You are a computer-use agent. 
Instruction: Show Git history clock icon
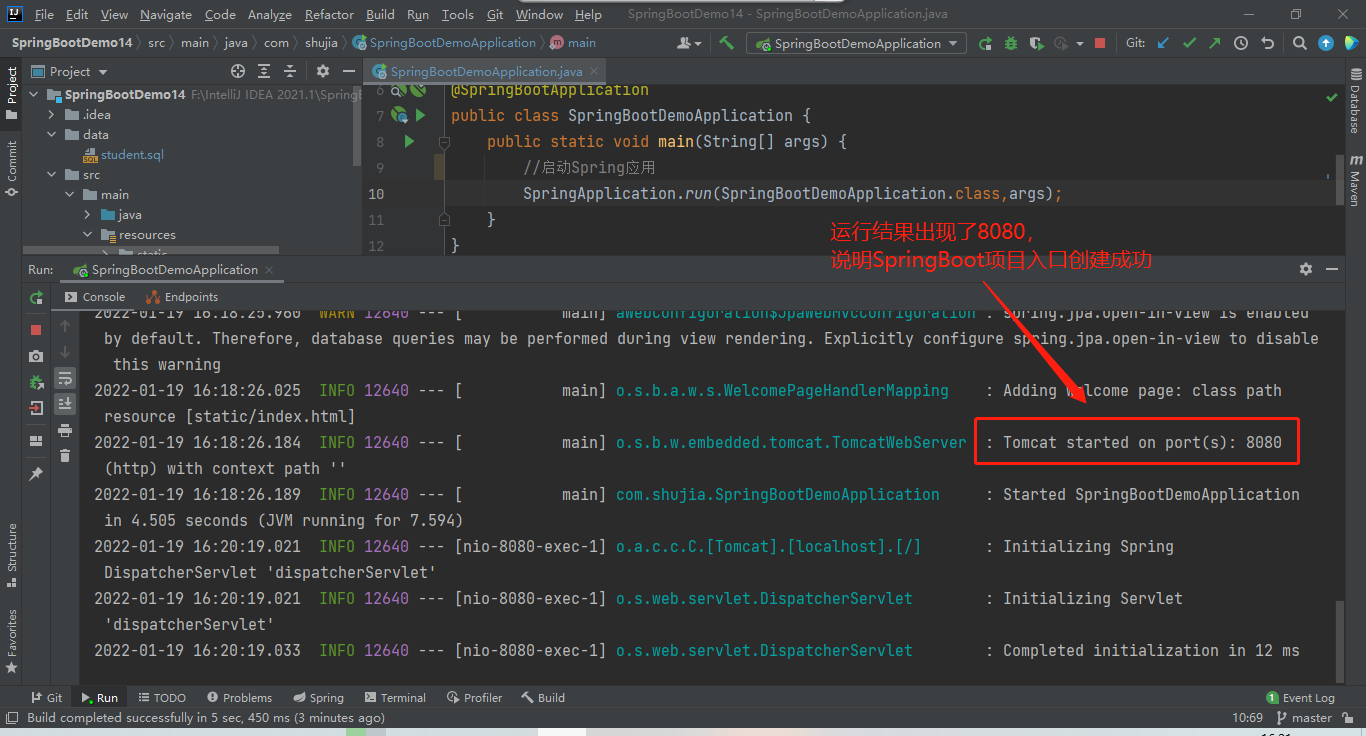(x=1241, y=43)
